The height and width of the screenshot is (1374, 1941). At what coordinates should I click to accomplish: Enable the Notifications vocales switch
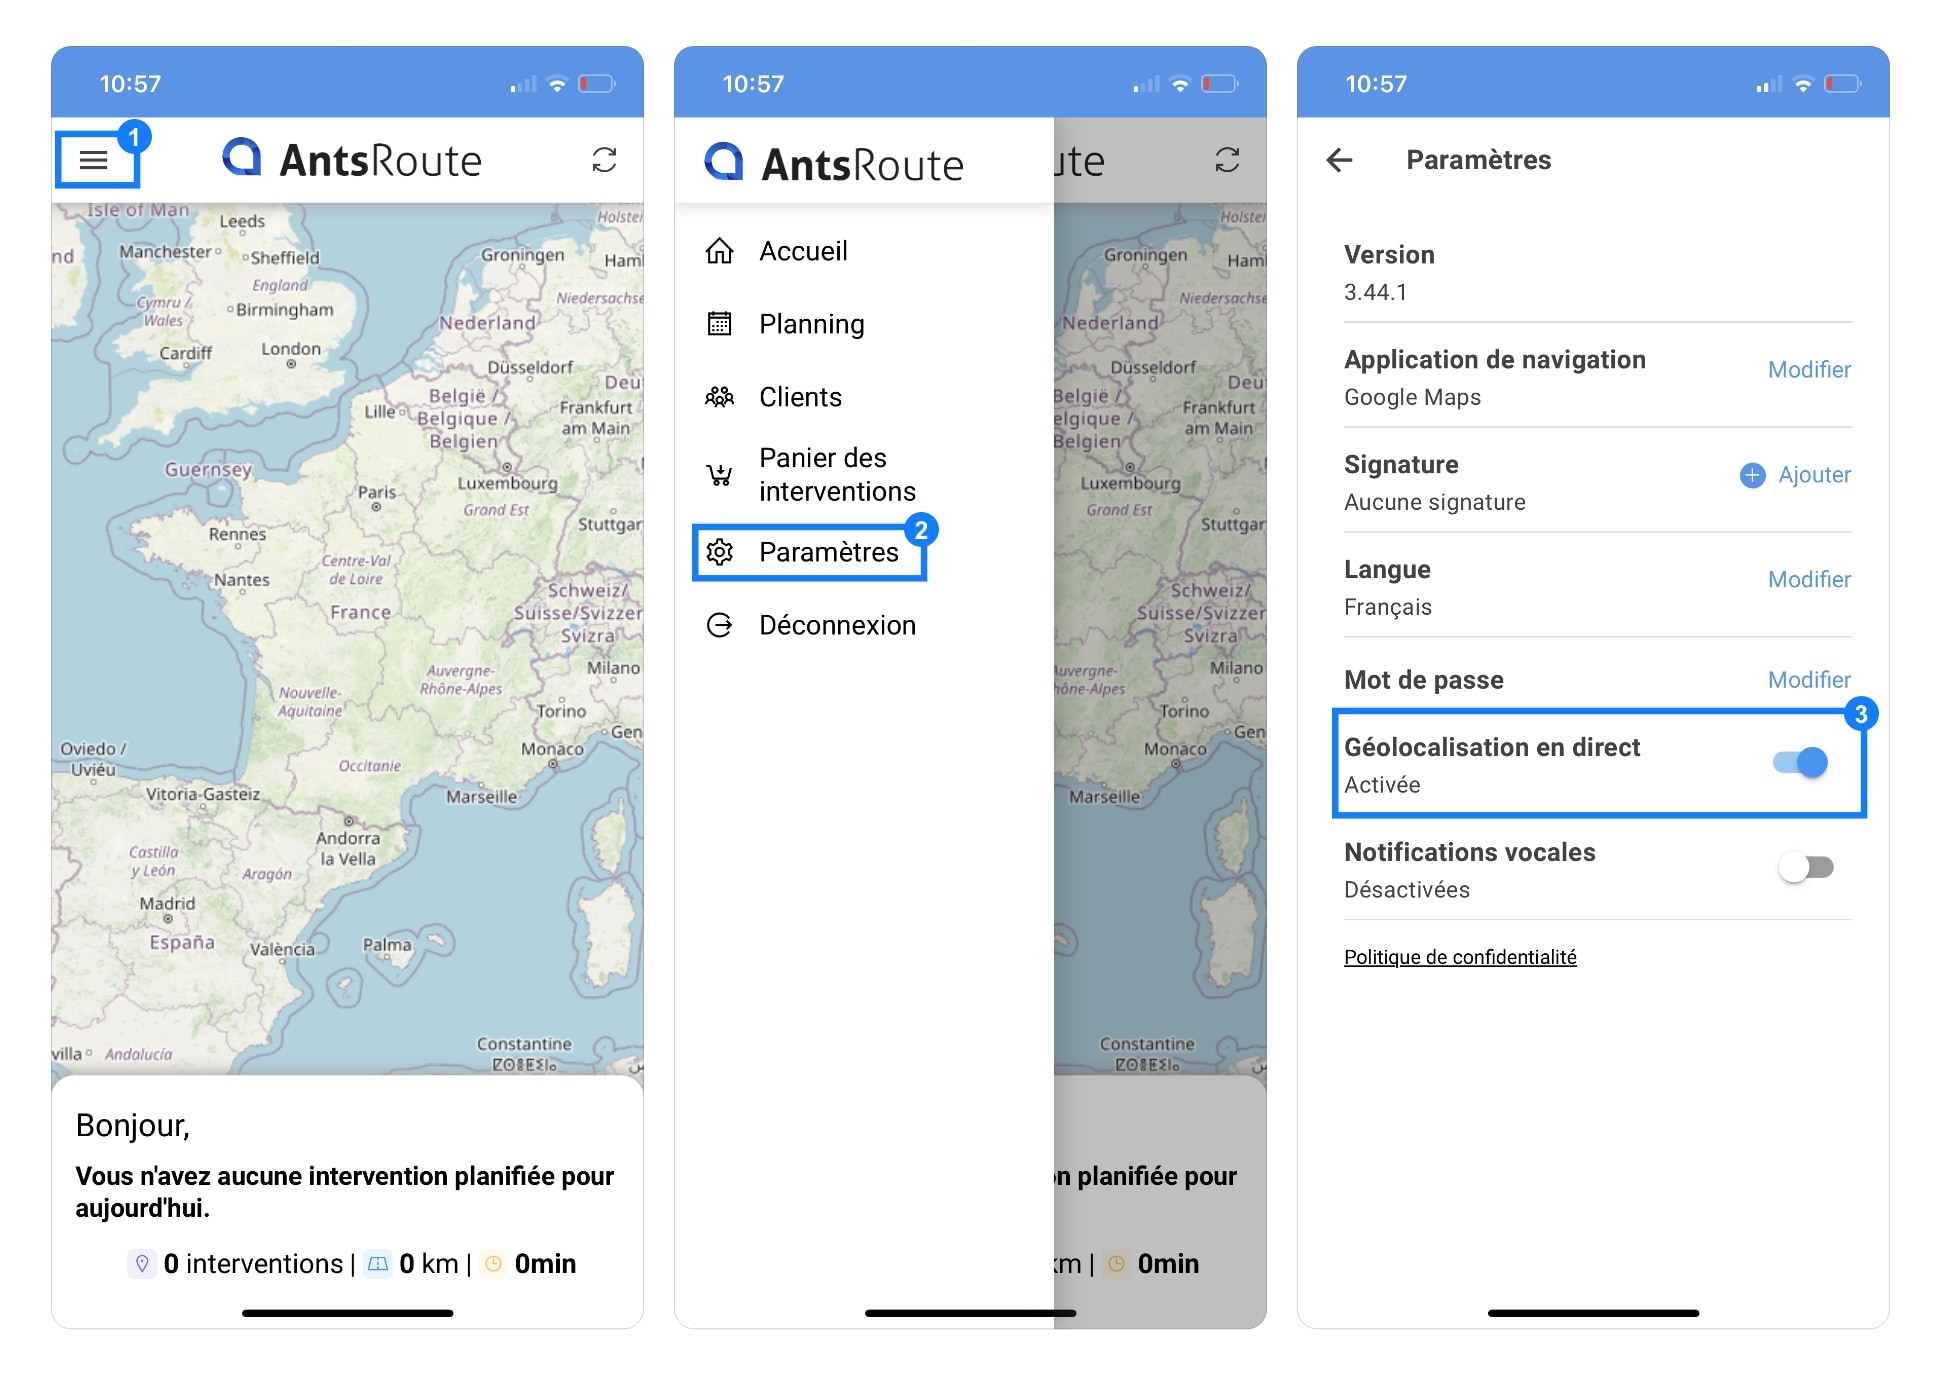[1805, 867]
